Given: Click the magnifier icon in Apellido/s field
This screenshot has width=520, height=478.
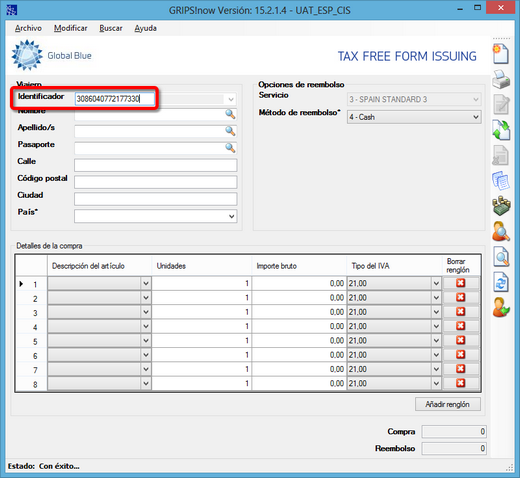Looking at the screenshot, I should coord(230,131).
